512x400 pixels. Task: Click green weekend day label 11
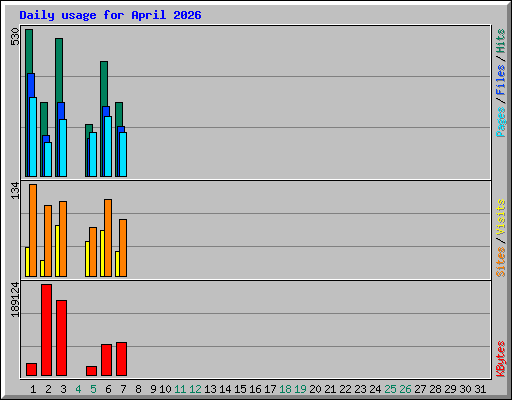click(x=180, y=389)
